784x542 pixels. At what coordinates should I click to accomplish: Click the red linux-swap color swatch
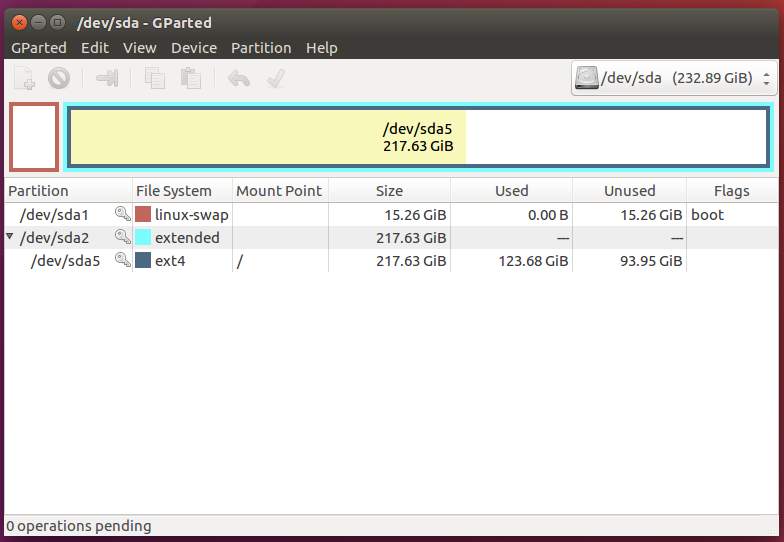143,214
